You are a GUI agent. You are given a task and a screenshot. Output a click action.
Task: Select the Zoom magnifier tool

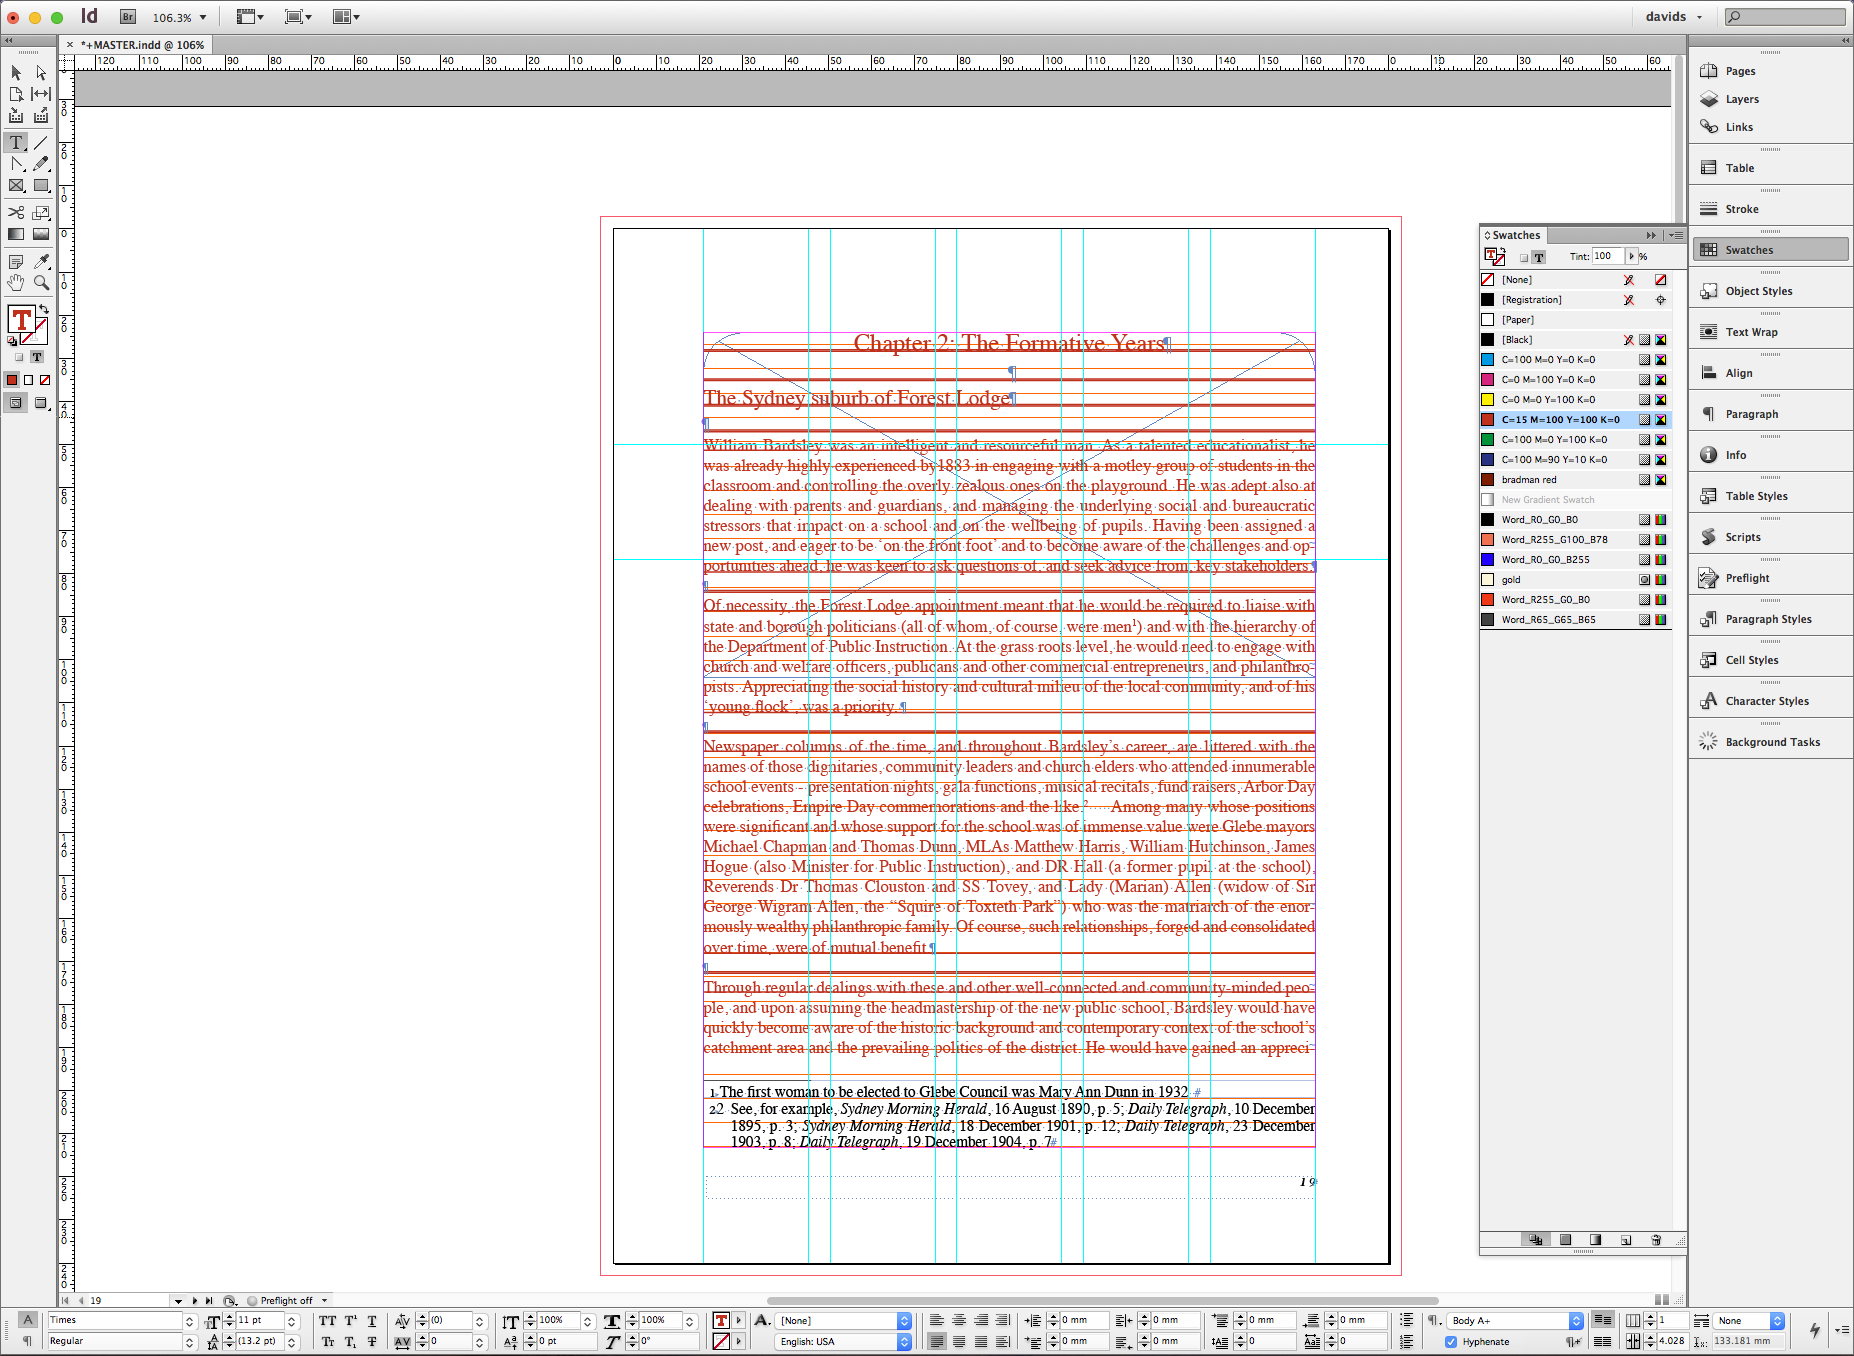click(41, 283)
